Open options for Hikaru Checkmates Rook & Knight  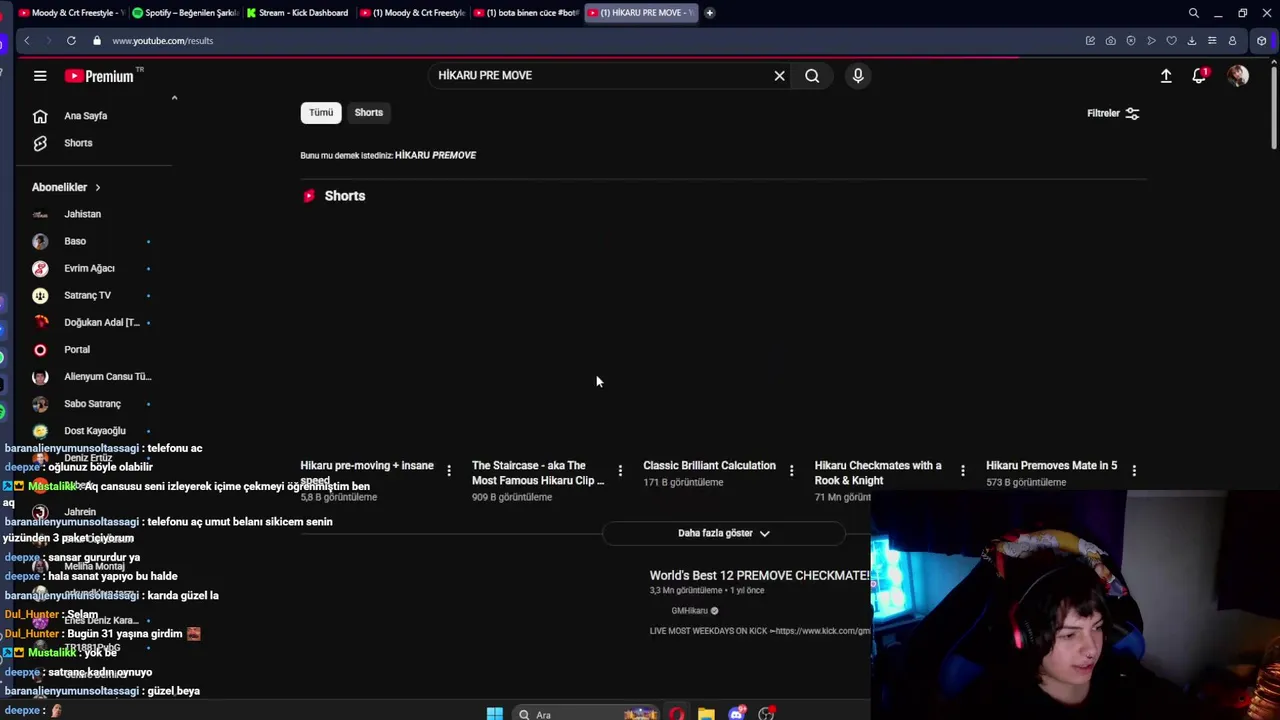(x=963, y=470)
